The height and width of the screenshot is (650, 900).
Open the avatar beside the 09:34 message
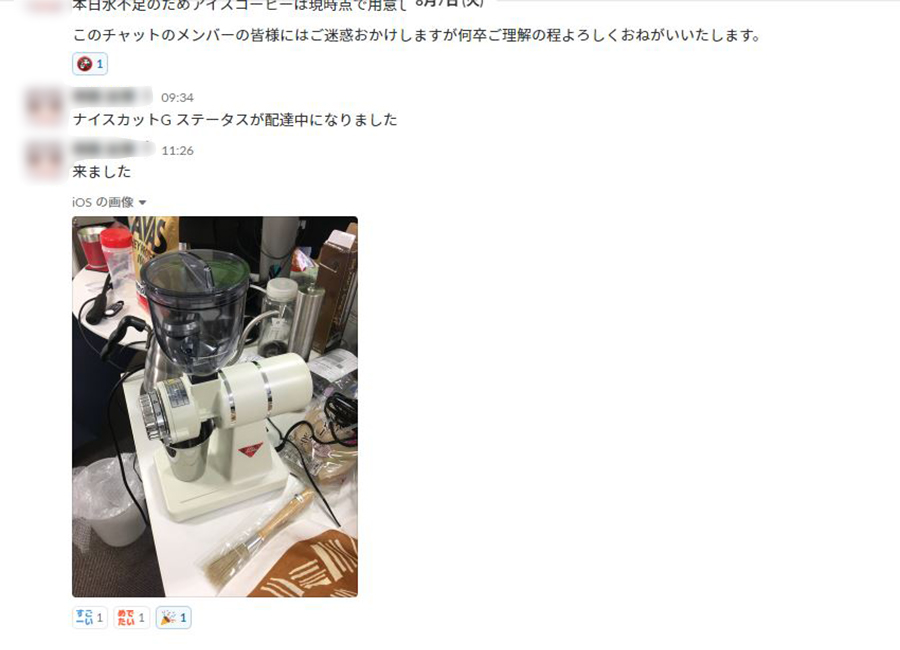44,107
